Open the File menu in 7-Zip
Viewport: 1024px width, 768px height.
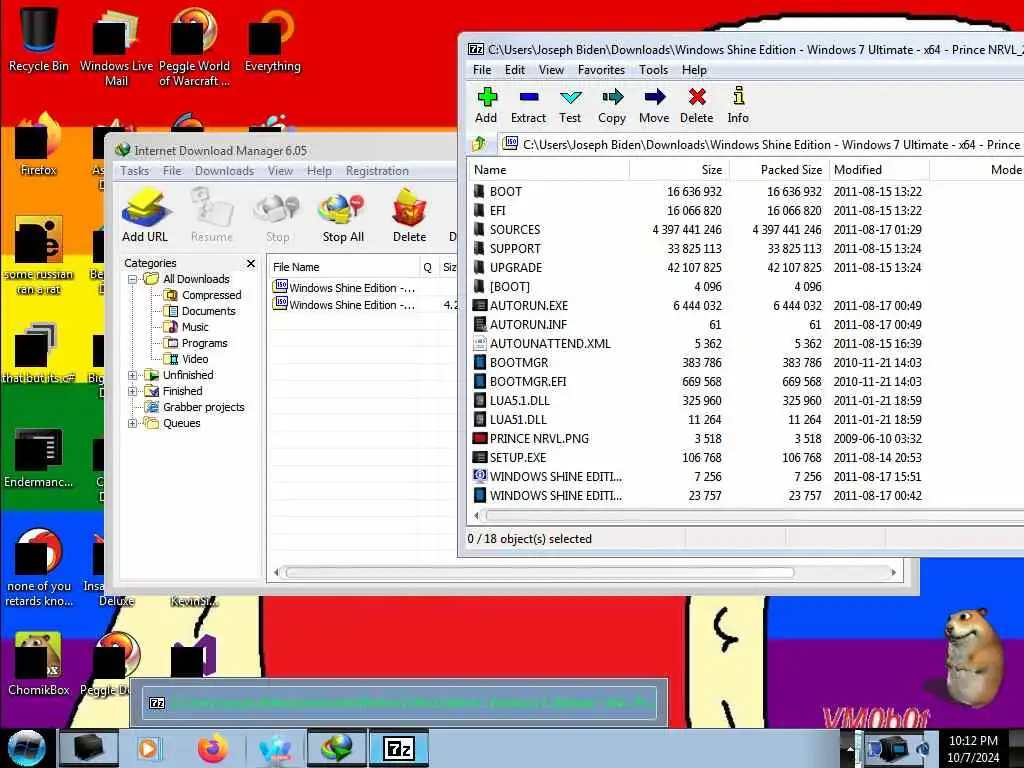point(482,70)
